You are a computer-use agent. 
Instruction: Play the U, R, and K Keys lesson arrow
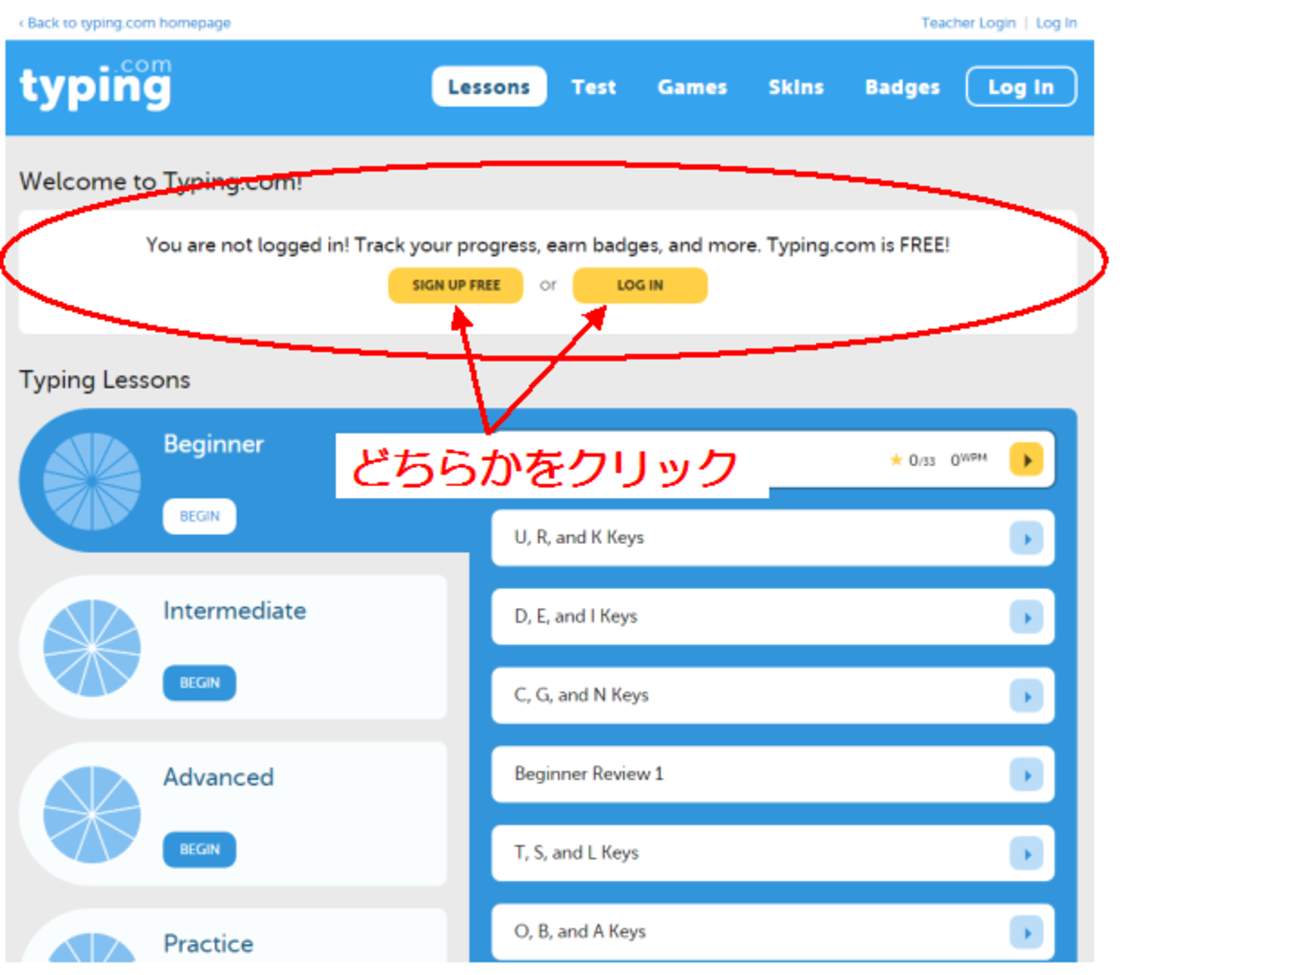point(1026,539)
